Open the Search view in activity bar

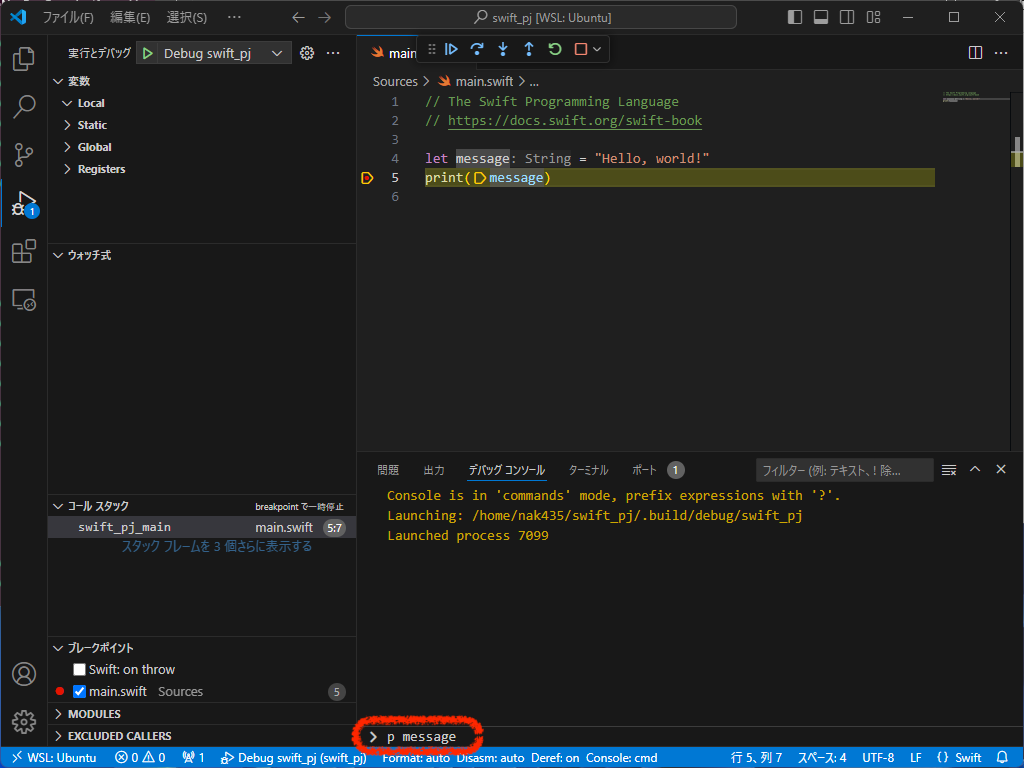point(24,106)
